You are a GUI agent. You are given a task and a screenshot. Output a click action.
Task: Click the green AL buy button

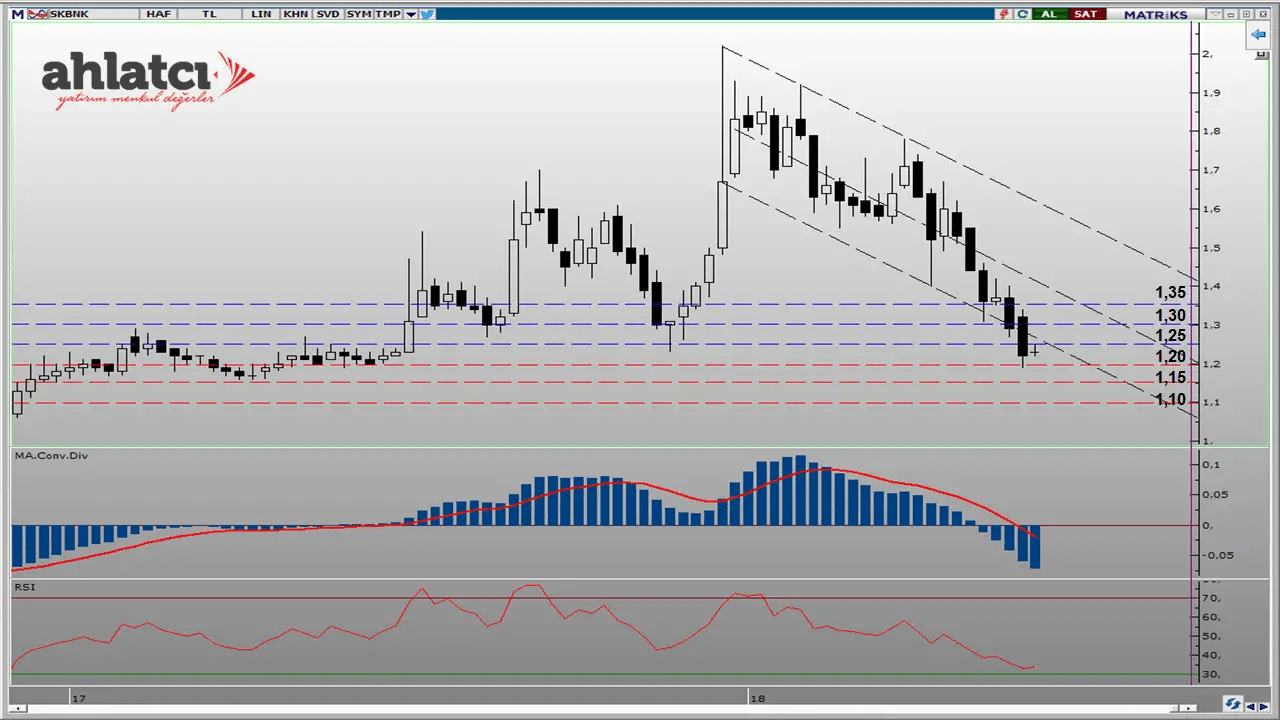click(x=1049, y=14)
